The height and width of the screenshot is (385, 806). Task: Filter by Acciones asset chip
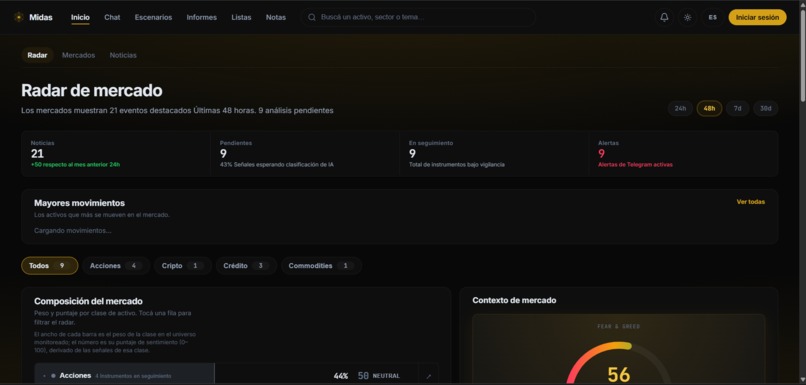pos(116,266)
